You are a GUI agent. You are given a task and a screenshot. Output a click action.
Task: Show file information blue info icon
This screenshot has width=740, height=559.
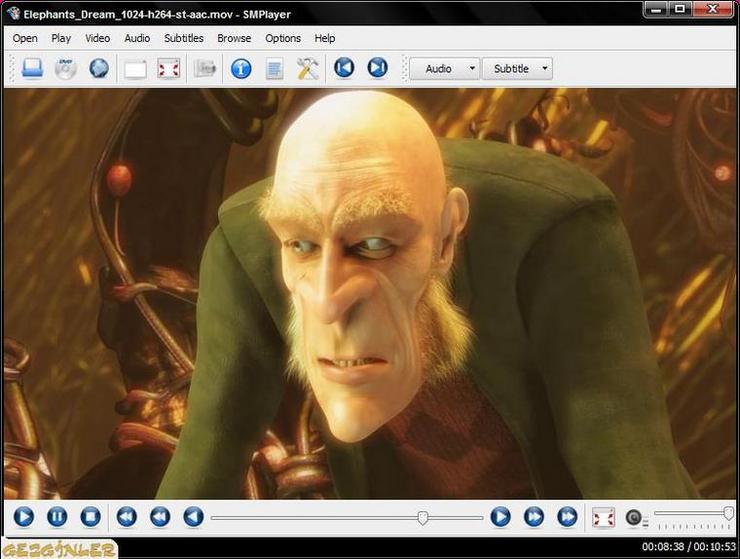[x=241, y=69]
